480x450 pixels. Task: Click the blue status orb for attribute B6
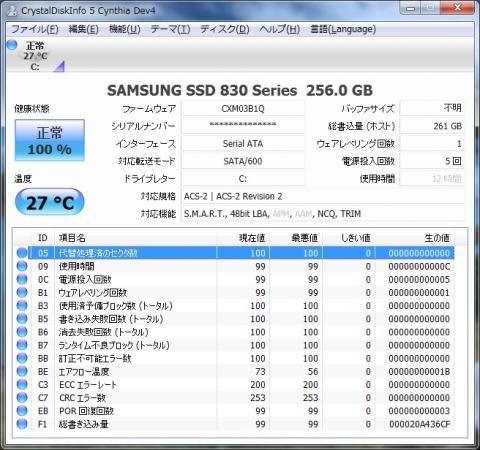[x=22, y=332]
